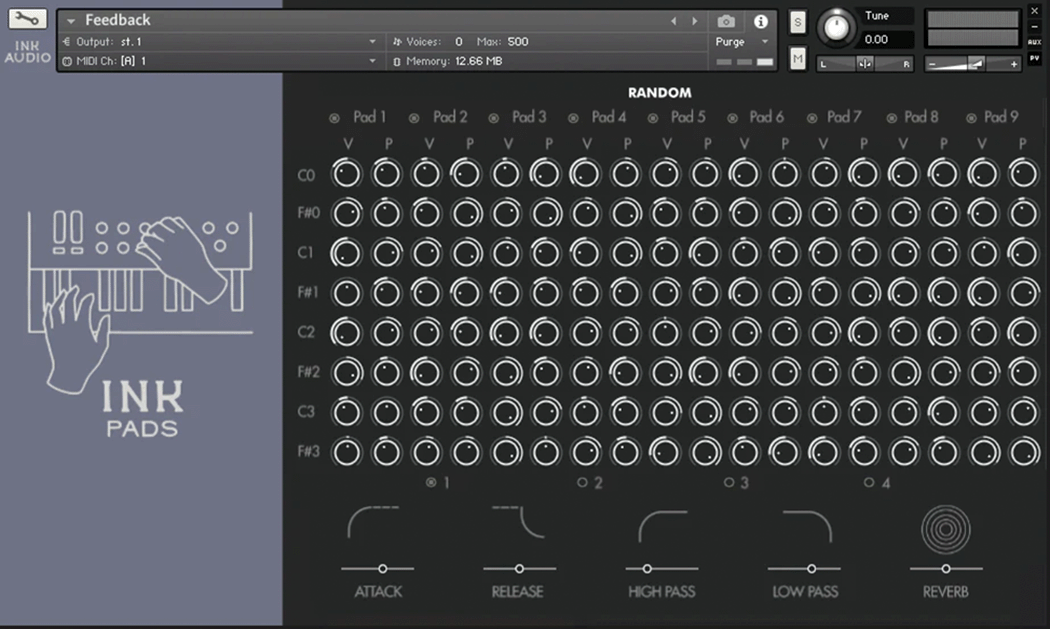The image size is (1050, 629).
Task: Click the output volume slider
Action: pos(972,64)
